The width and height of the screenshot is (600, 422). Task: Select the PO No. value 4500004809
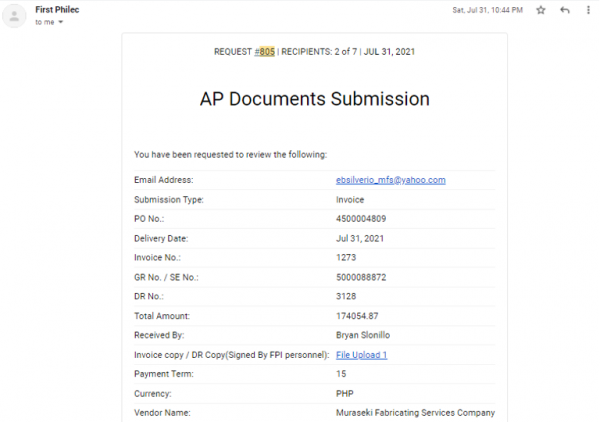coord(361,218)
